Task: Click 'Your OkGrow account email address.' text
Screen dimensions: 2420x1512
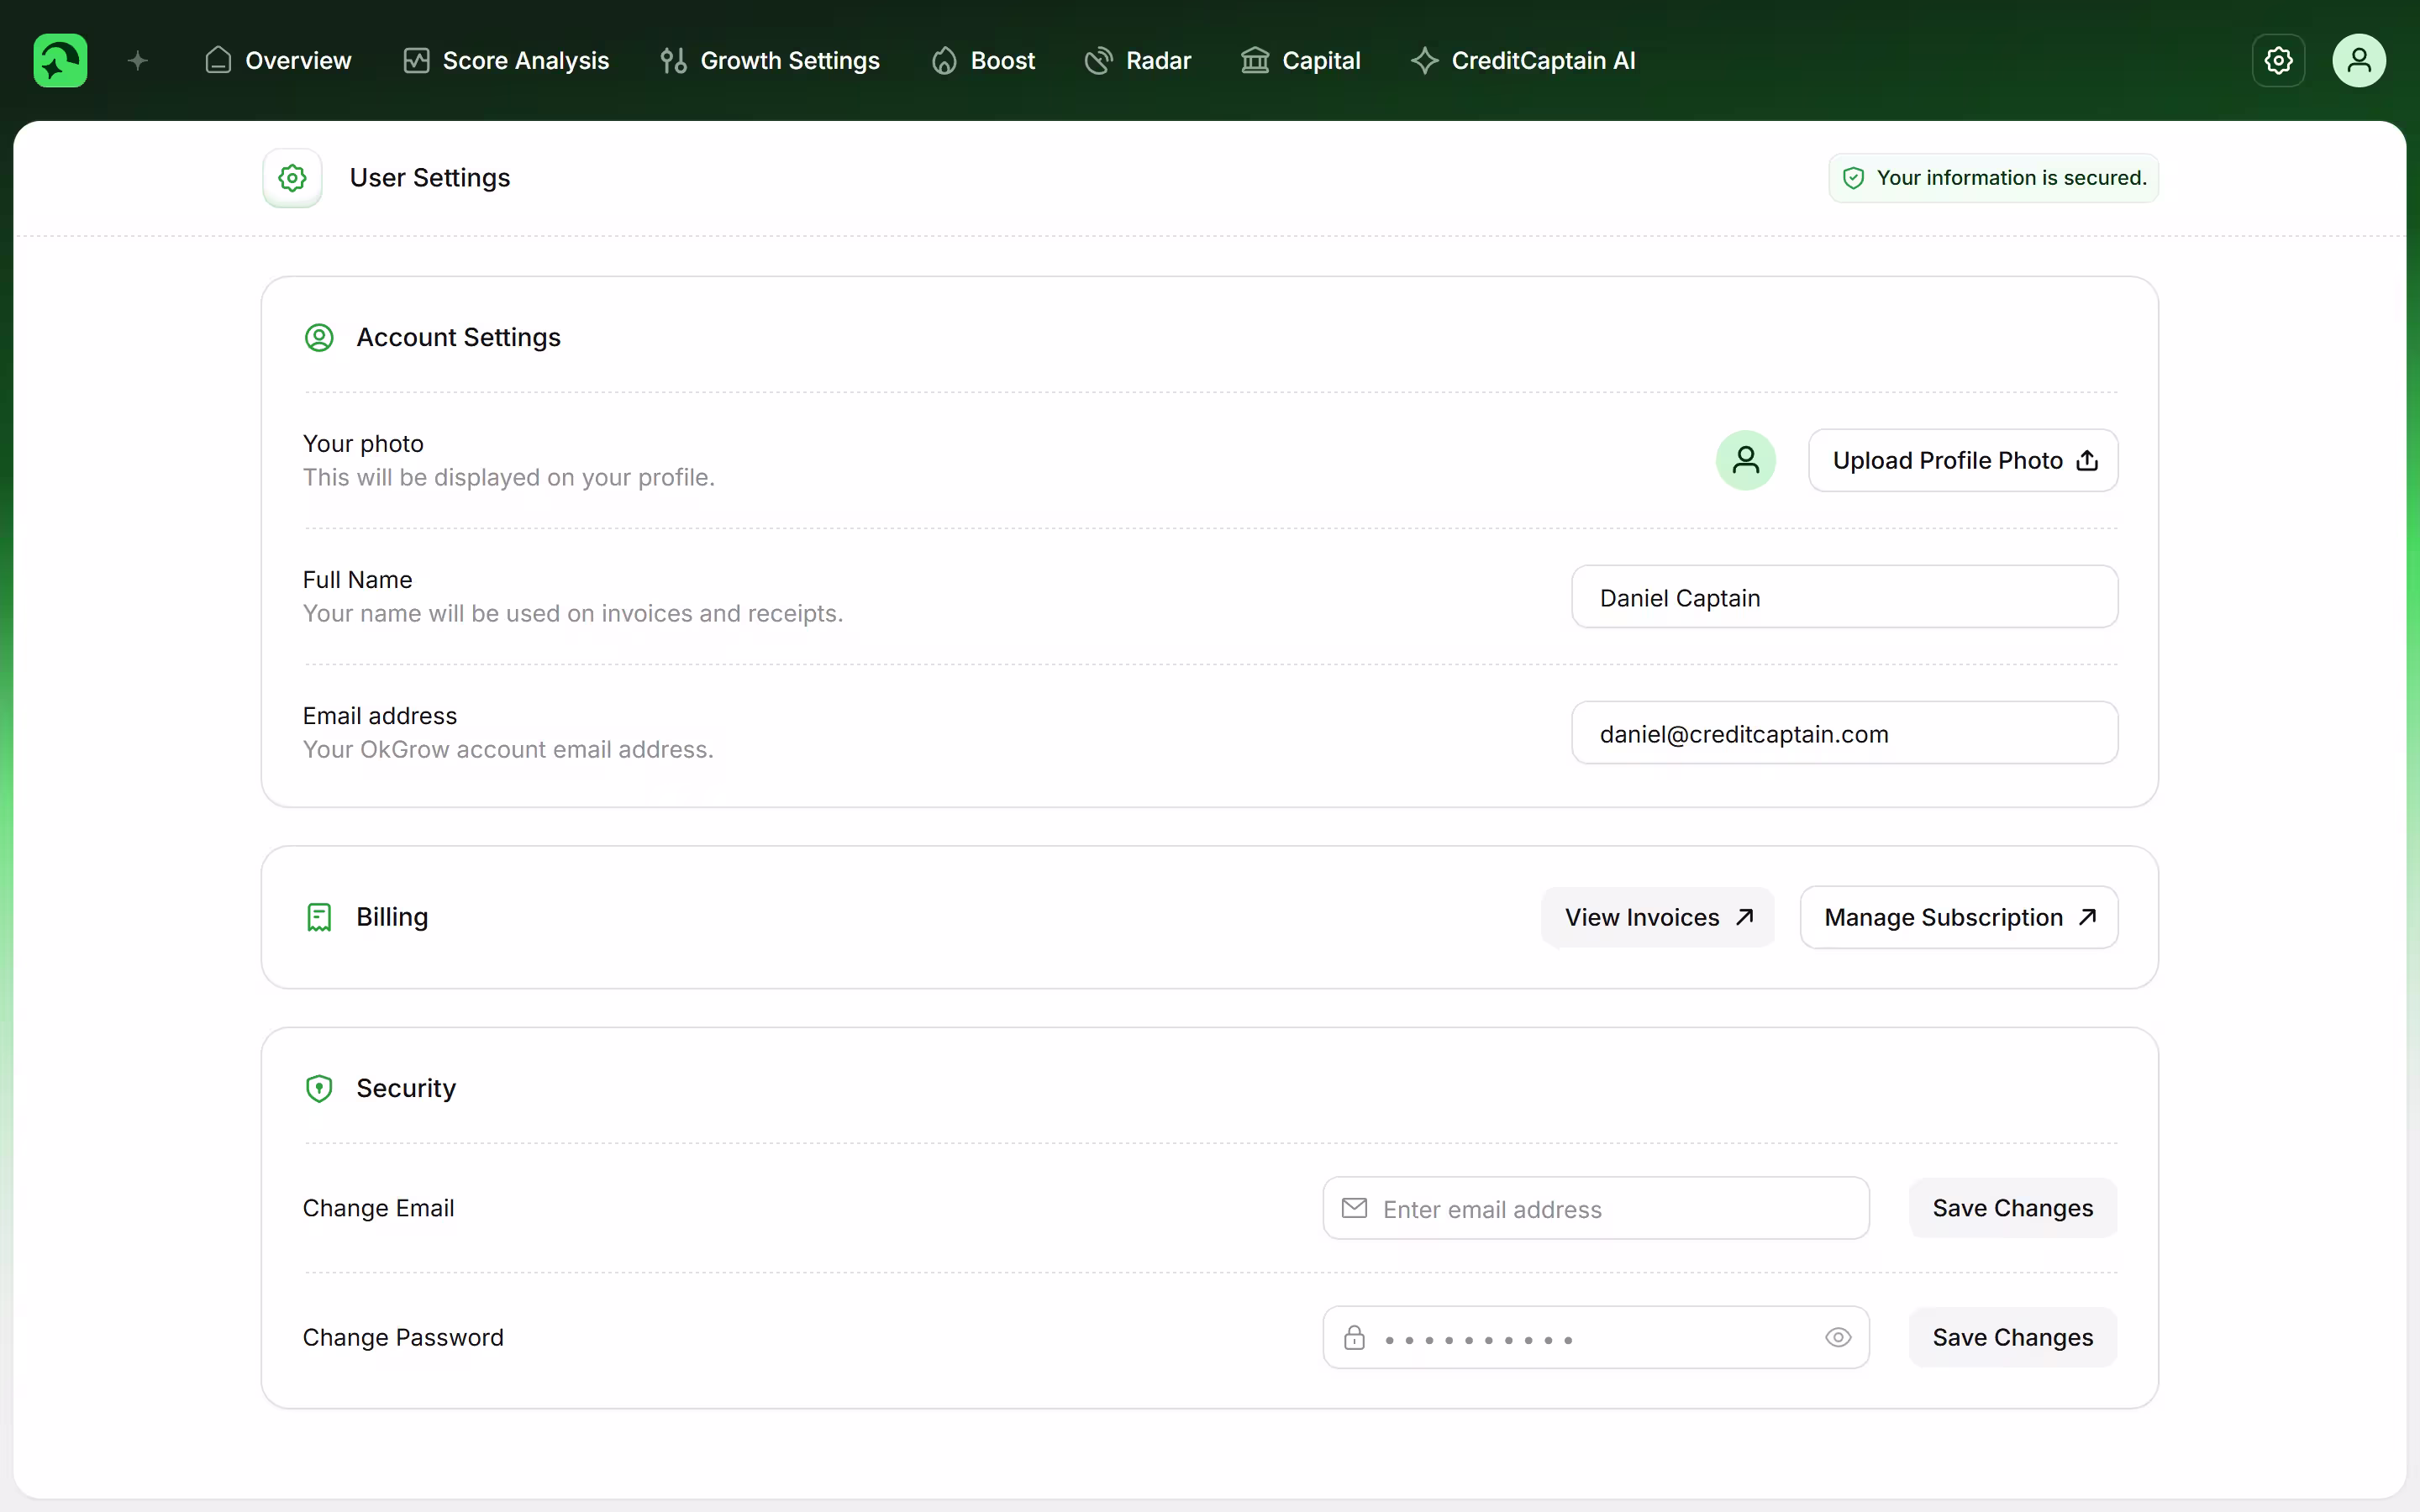Action: [x=508, y=749]
